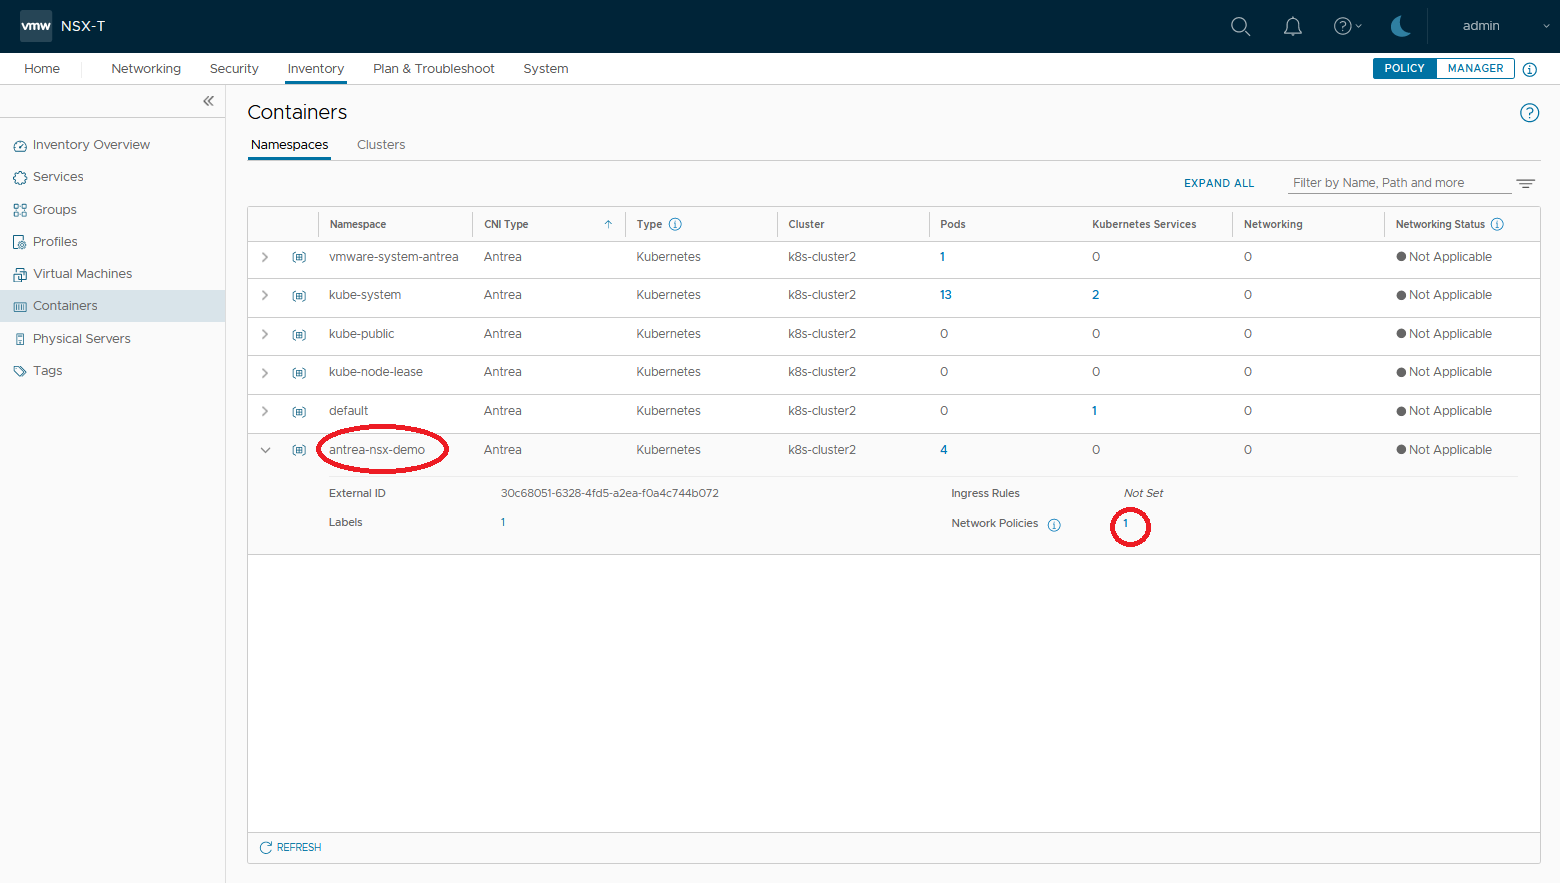This screenshot has width=1560, height=883.
Task: Open Pods count 13 for kube-system
Action: (946, 295)
